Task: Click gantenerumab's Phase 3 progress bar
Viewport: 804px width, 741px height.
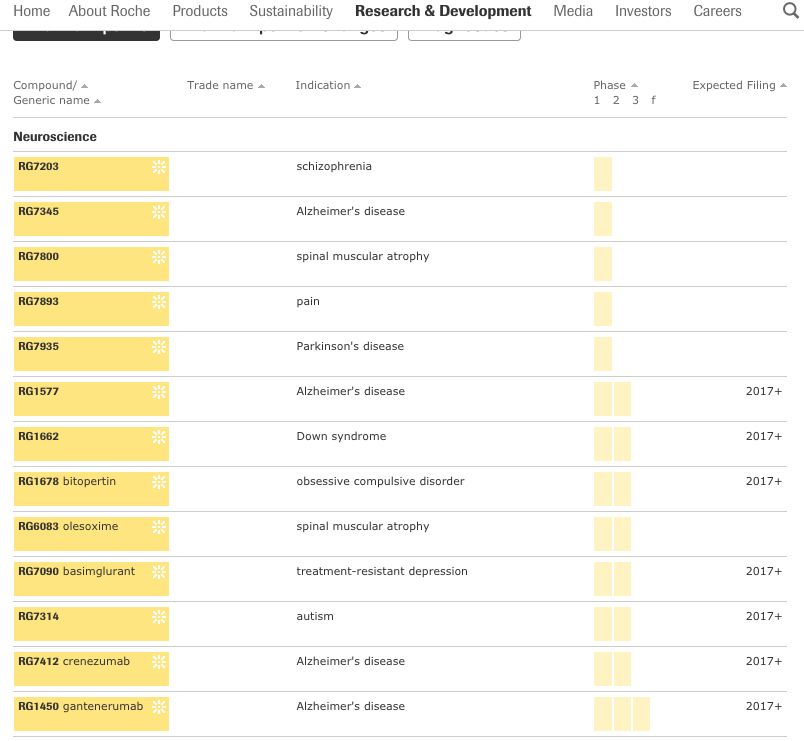Action: pos(641,714)
